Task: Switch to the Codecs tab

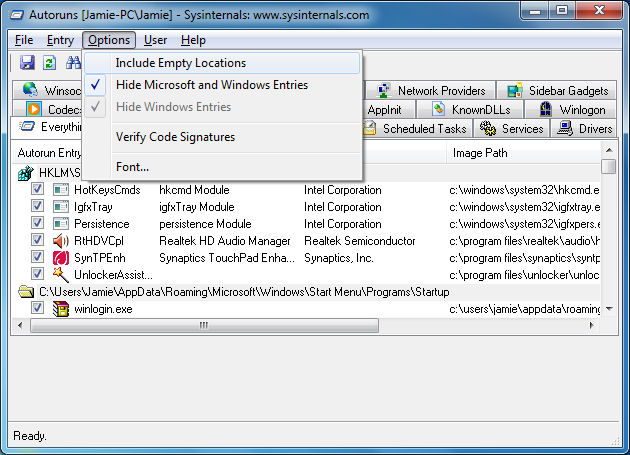Action: click(47, 109)
